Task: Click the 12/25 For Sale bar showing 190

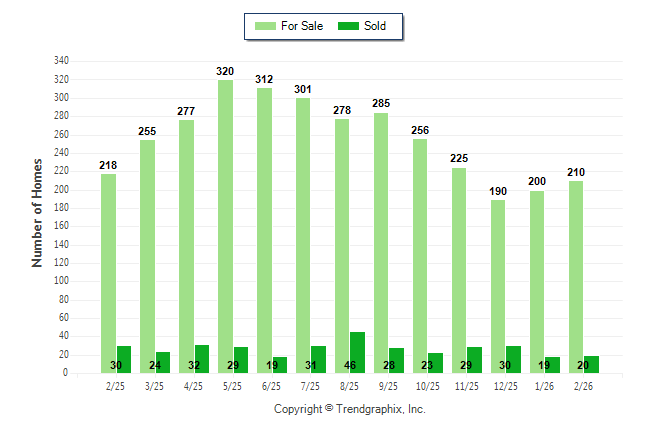Action: tap(498, 286)
